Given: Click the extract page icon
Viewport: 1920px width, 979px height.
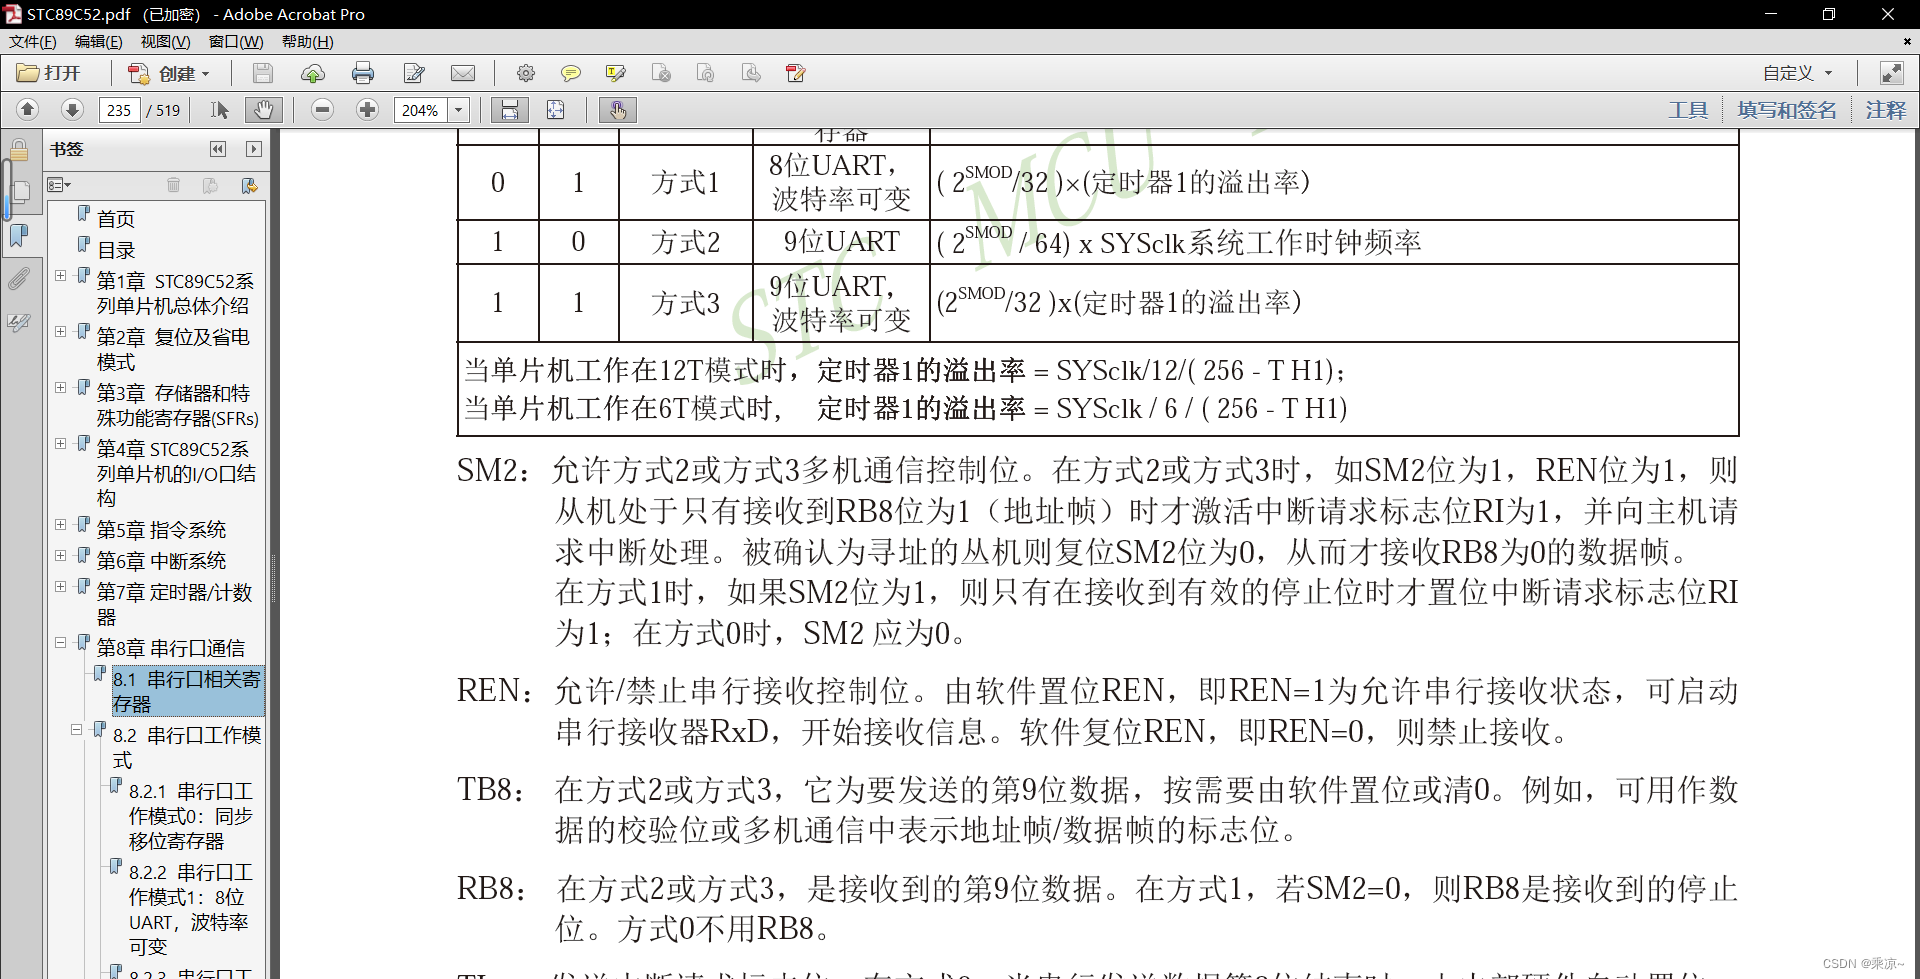Looking at the screenshot, I should coord(751,73).
